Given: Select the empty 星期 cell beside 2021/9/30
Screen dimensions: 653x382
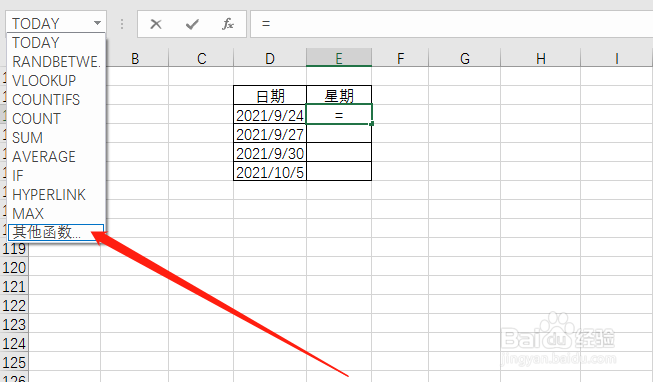Looking at the screenshot, I should 339,153.
